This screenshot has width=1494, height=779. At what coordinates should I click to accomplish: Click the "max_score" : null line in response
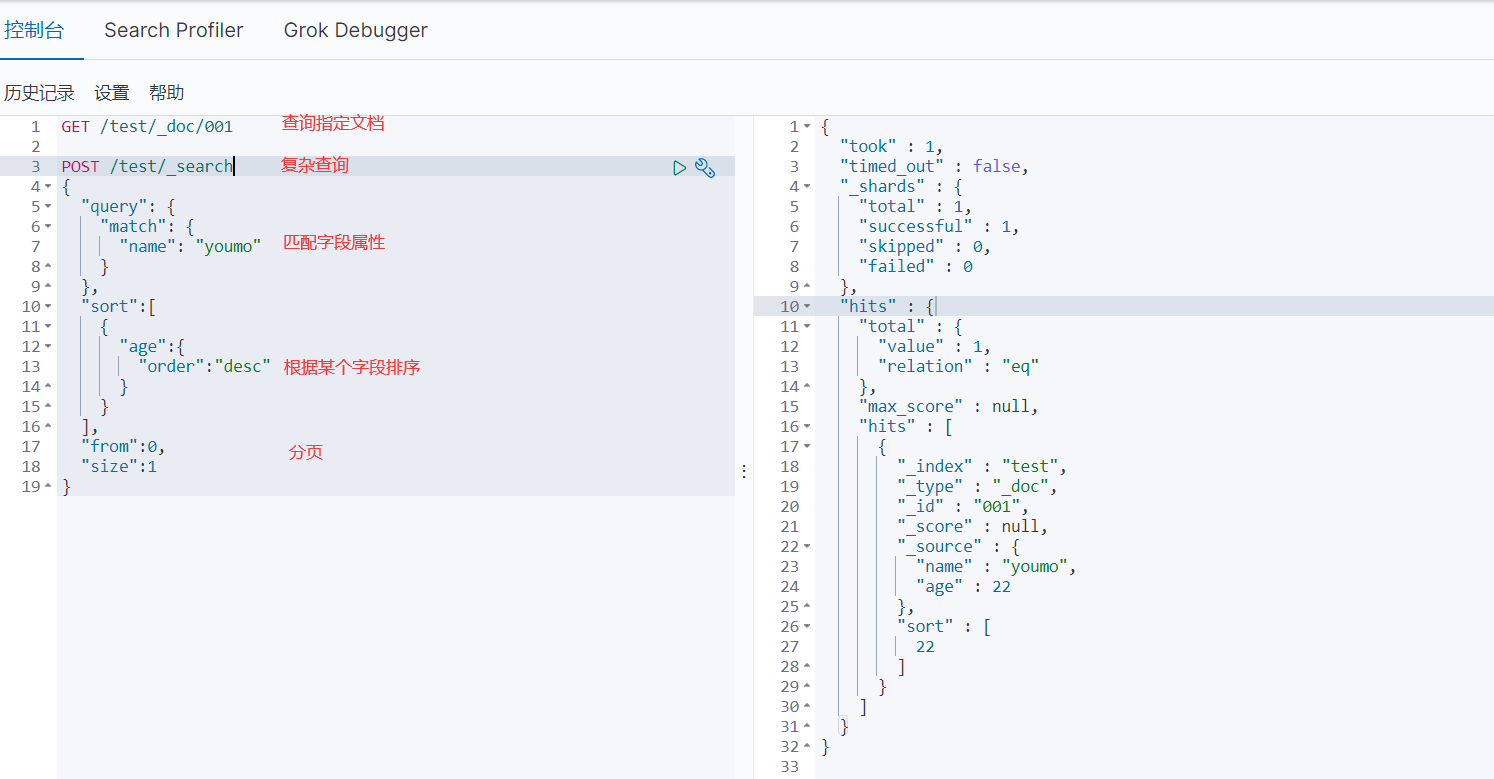[948, 407]
